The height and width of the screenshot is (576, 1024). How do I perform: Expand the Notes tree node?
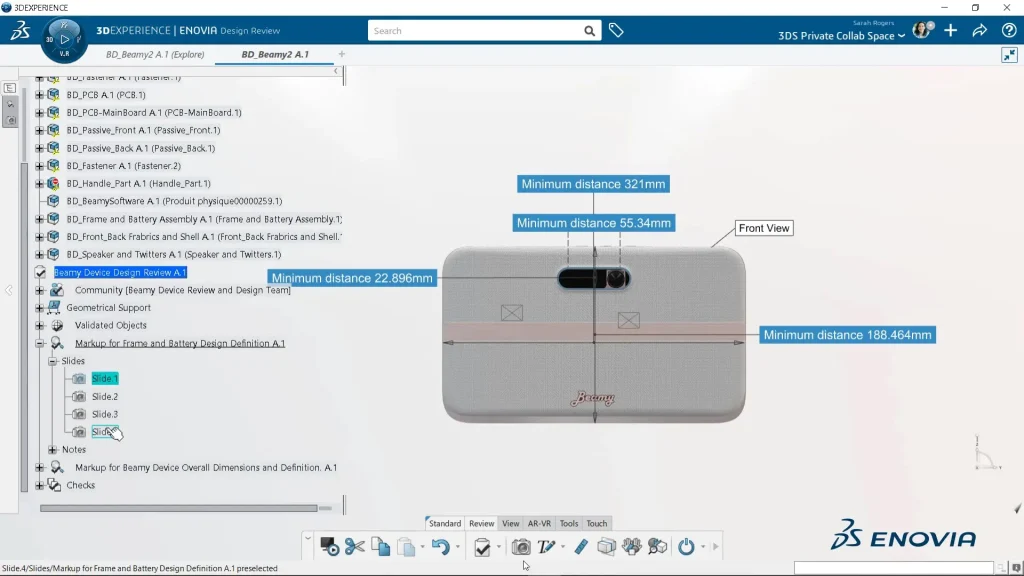pos(53,450)
